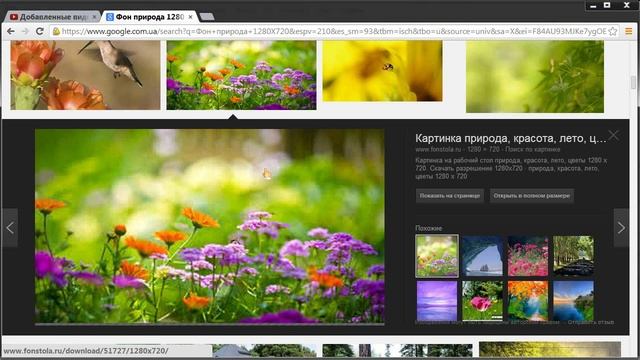This screenshot has width=640, height=360.
Task: Click the padlock icon in the address bar
Action: [56, 31]
